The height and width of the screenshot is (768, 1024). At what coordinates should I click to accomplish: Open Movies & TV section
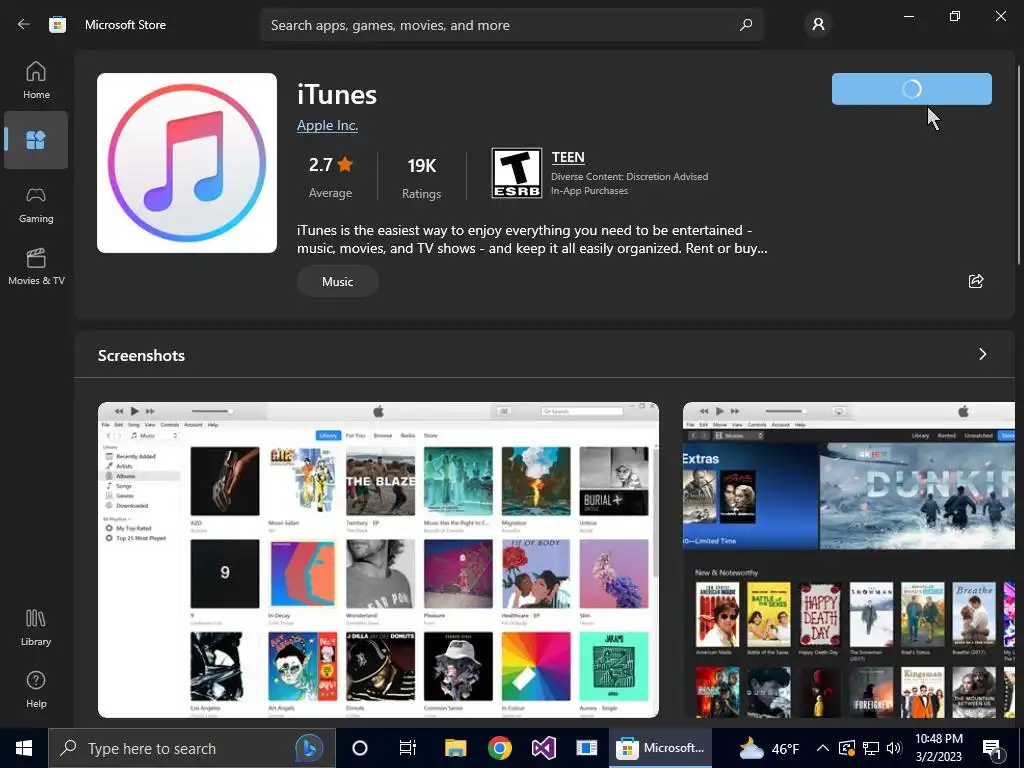point(36,266)
